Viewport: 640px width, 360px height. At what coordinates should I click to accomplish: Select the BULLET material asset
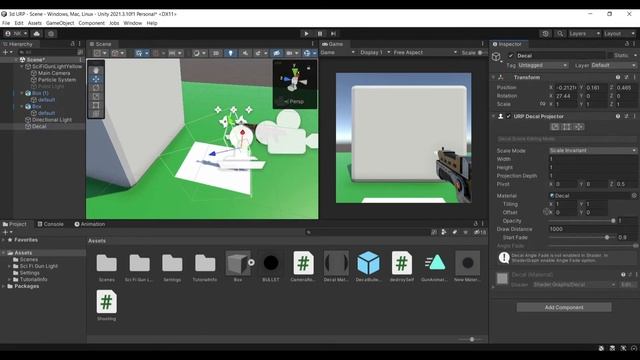271,267
